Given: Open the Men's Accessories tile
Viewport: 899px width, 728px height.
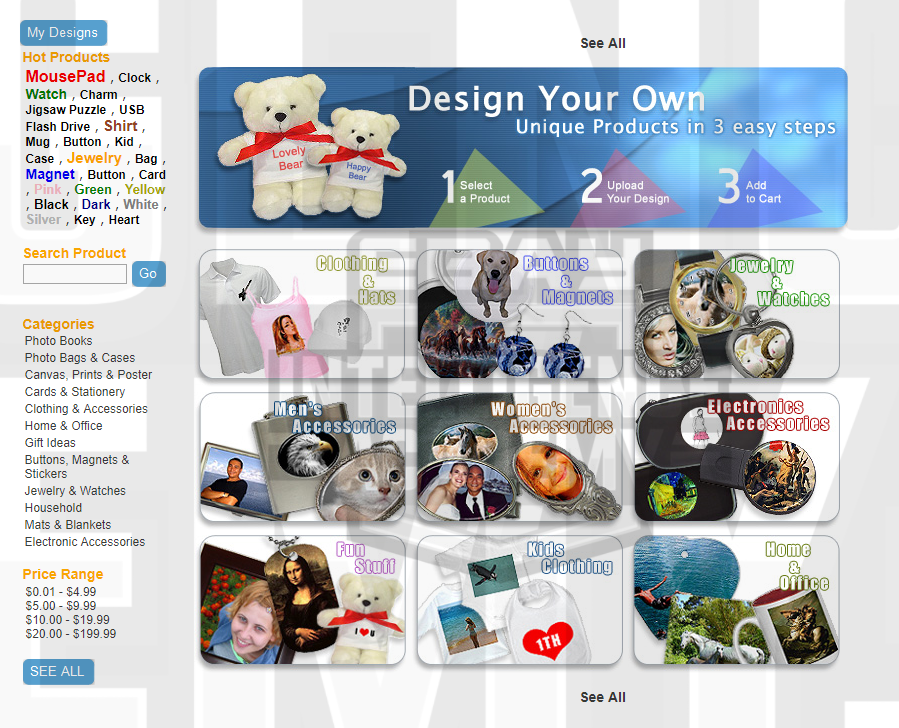Looking at the screenshot, I should point(302,457).
